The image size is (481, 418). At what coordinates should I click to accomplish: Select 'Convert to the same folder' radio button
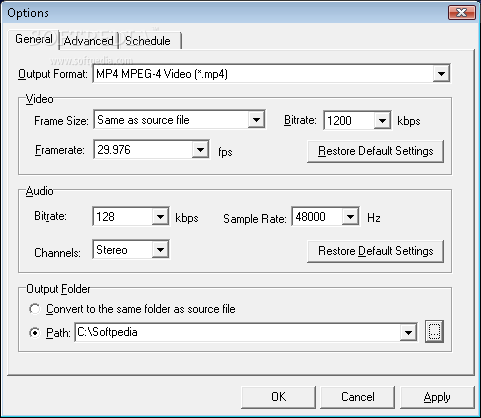pos(35,309)
